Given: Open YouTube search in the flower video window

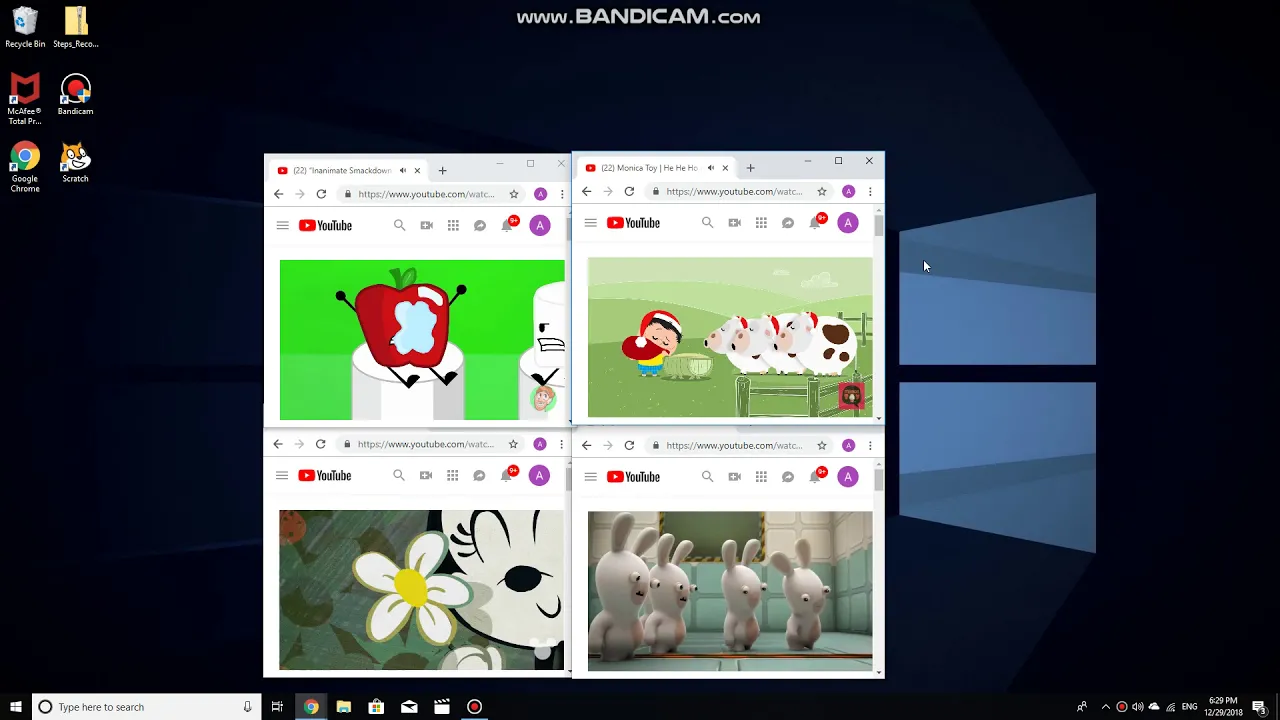Looking at the screenshot, I should point(399,476).
